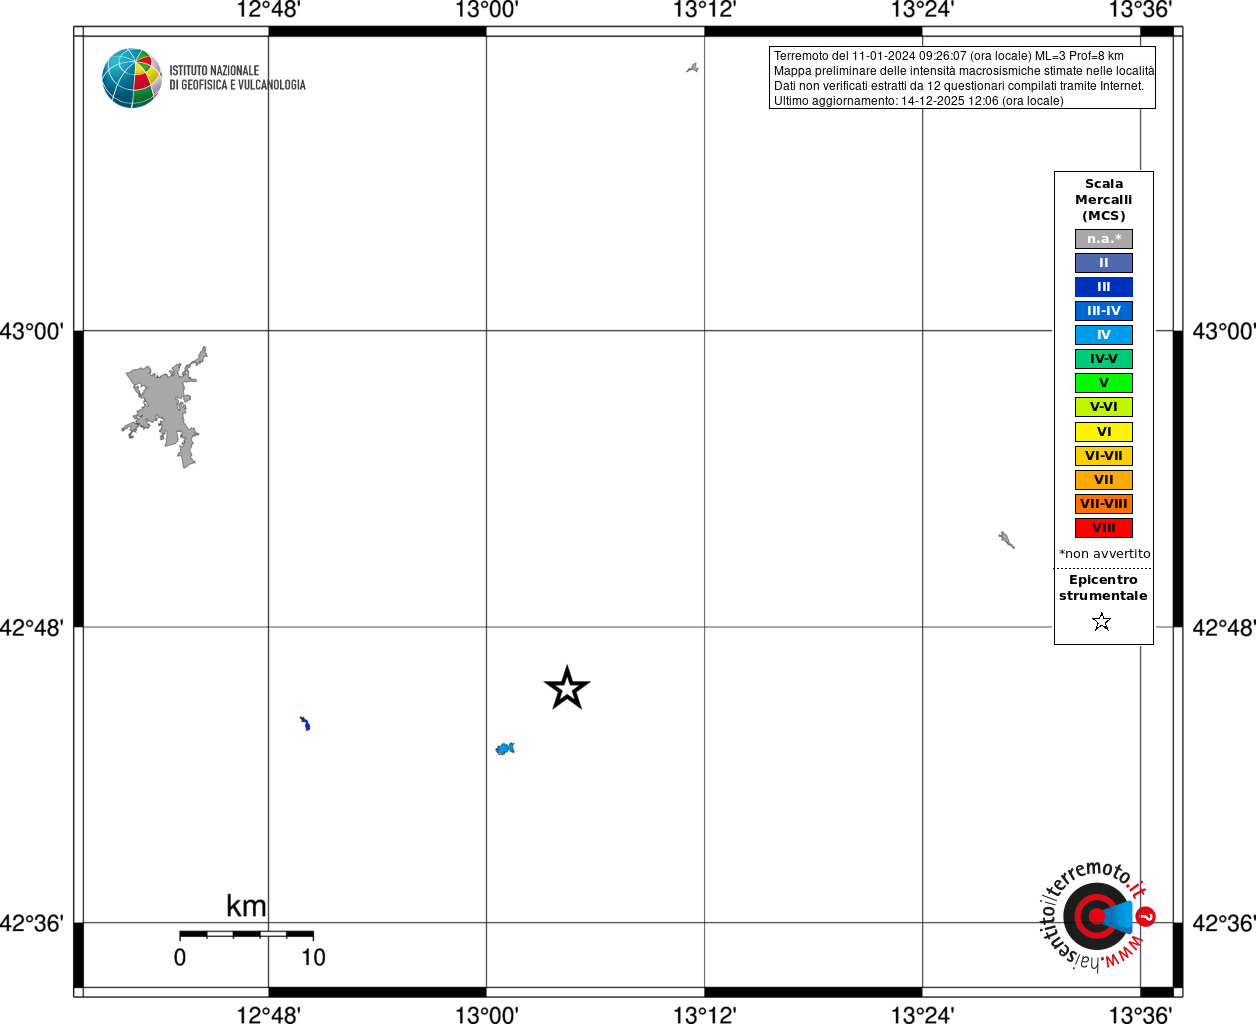Click the large gray locality polygon
Screen dimensions: 1256x1024
pyautogui.click(x=165, y=408)
